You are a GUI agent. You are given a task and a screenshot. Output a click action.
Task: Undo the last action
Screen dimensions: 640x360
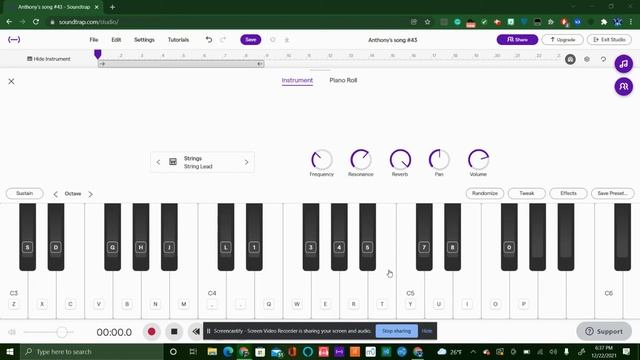pos(209,40)
